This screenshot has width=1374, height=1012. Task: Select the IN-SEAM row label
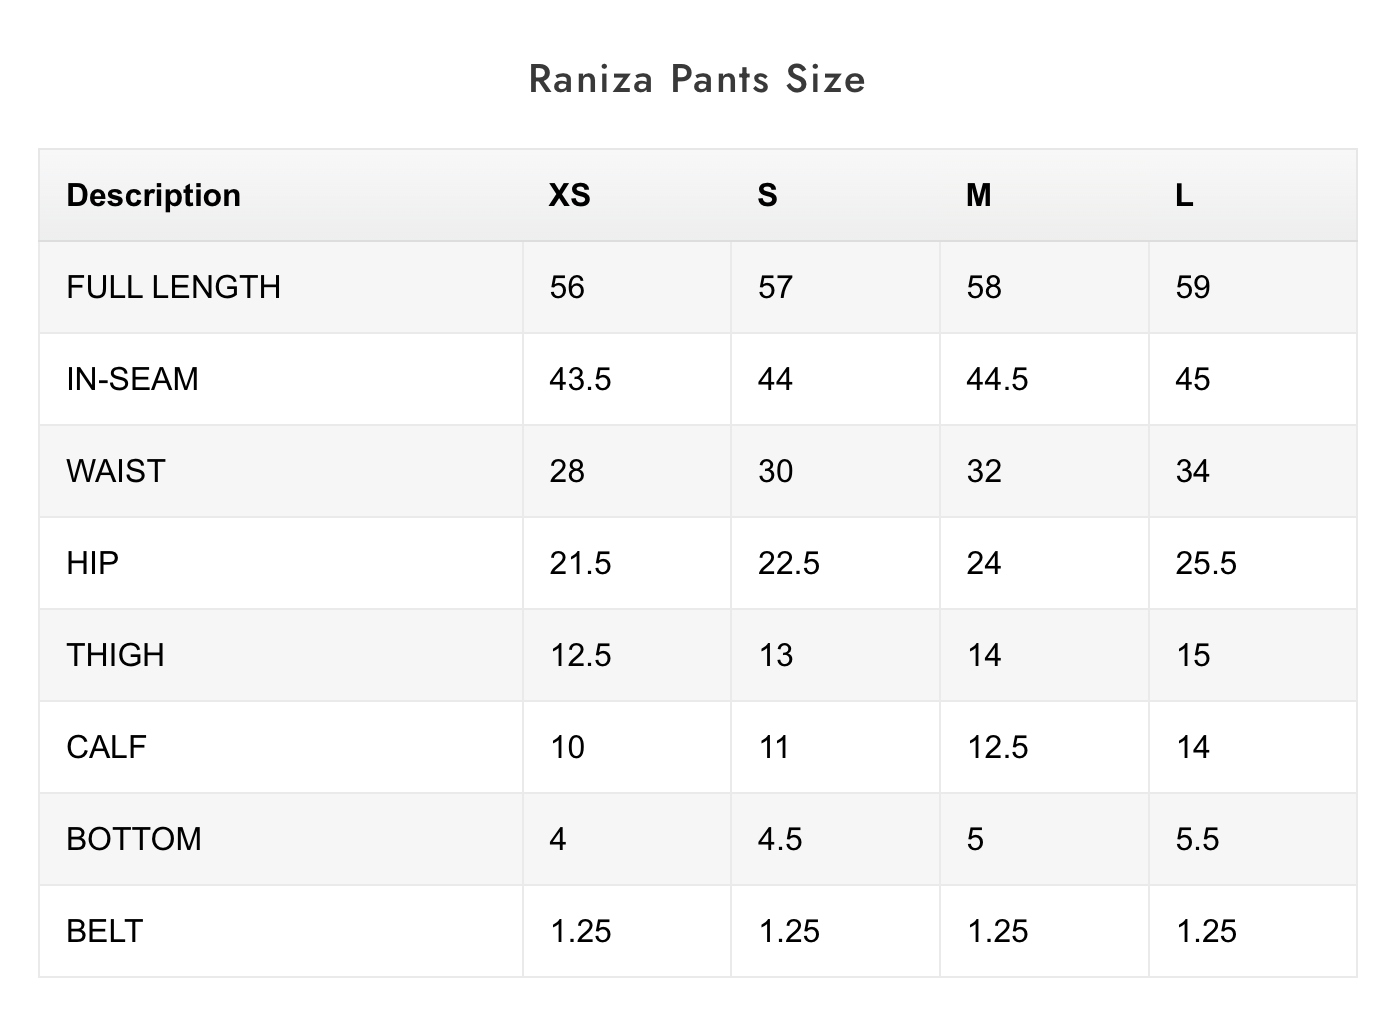(x=132, y=379)
